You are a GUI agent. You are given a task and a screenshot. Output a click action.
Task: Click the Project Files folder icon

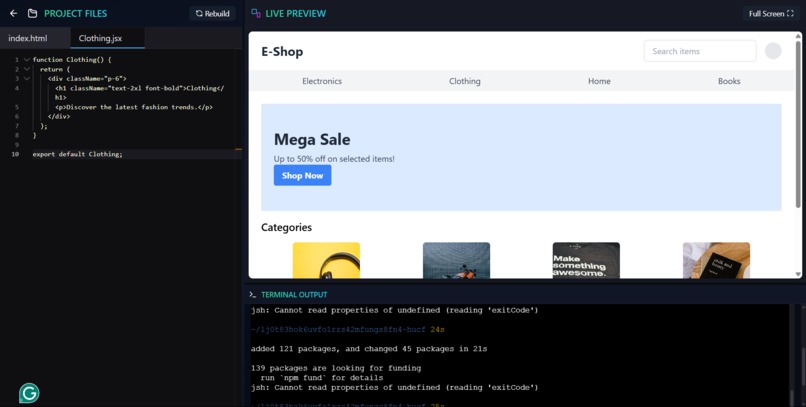click(x=32, y=13)
